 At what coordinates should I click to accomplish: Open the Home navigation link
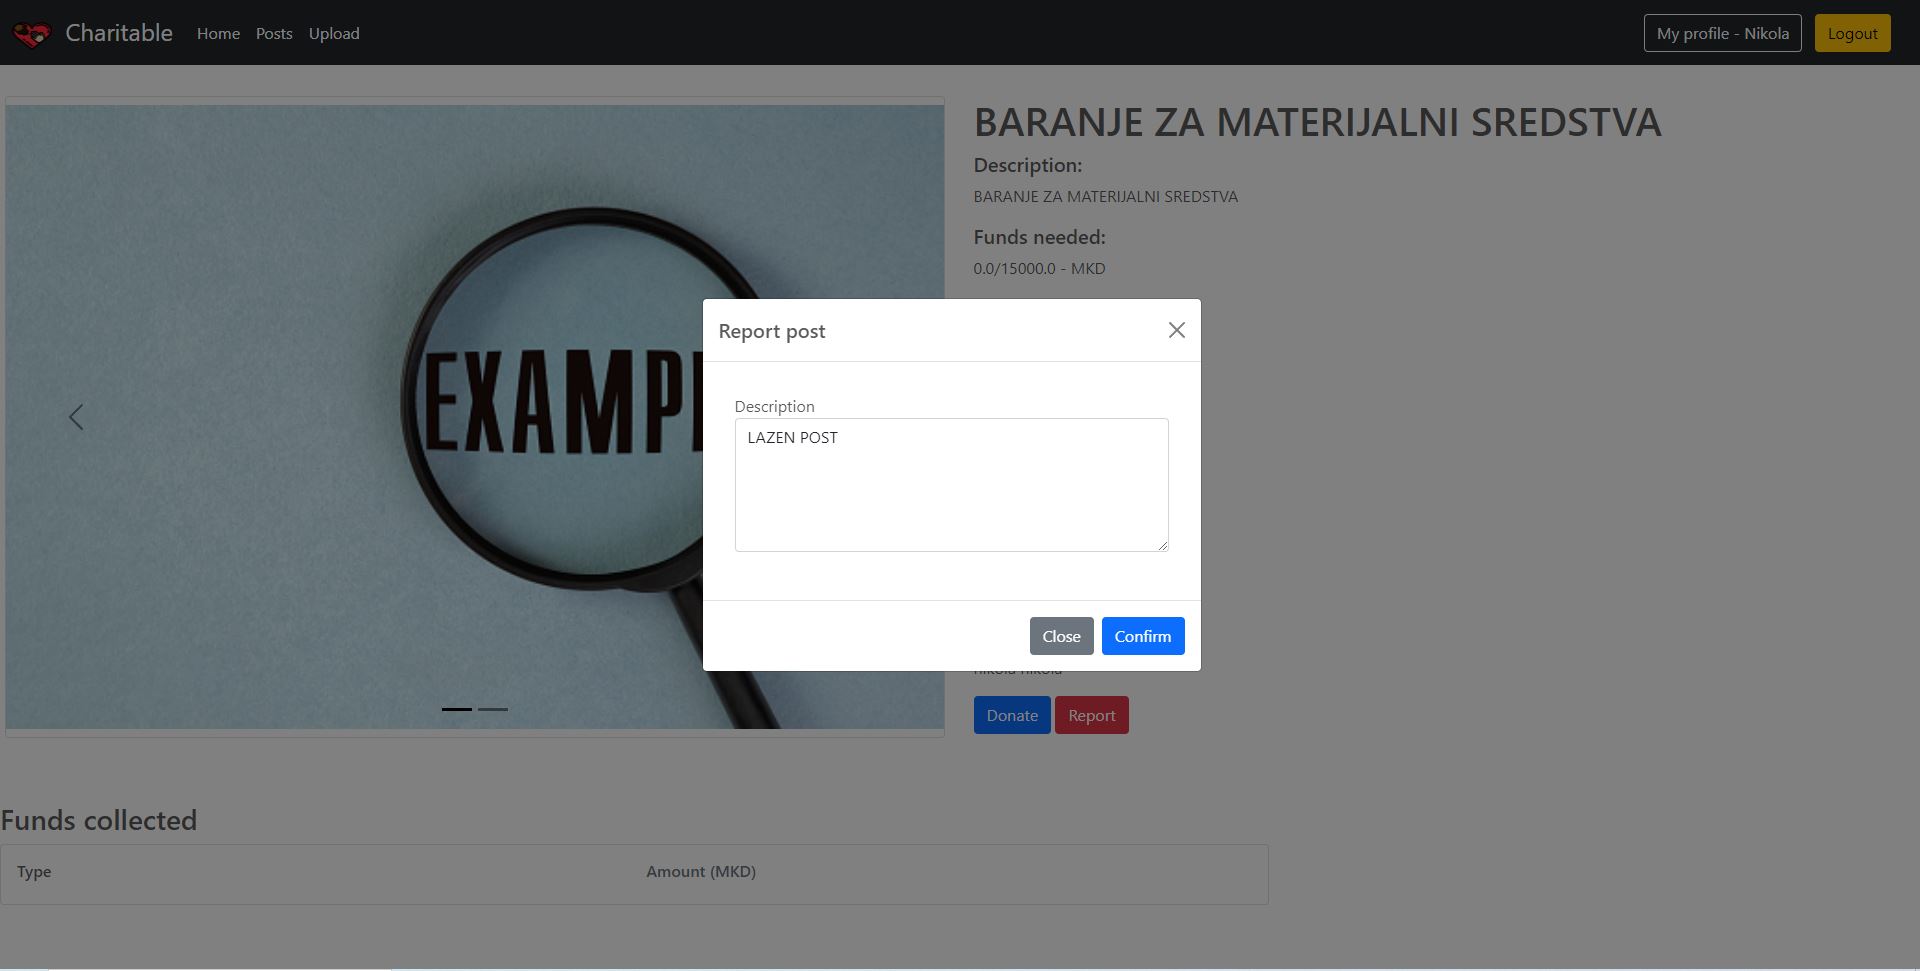click(218, 33)
